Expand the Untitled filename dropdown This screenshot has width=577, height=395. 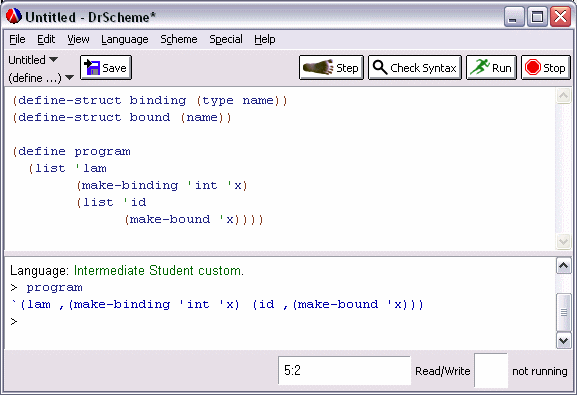33,60
